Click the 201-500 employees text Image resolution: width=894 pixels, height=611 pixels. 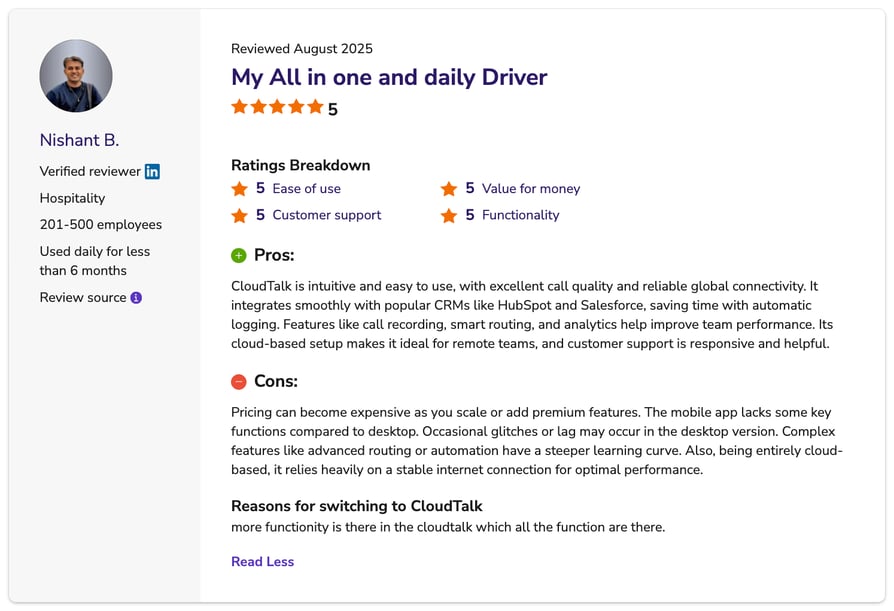coord(101,225)
